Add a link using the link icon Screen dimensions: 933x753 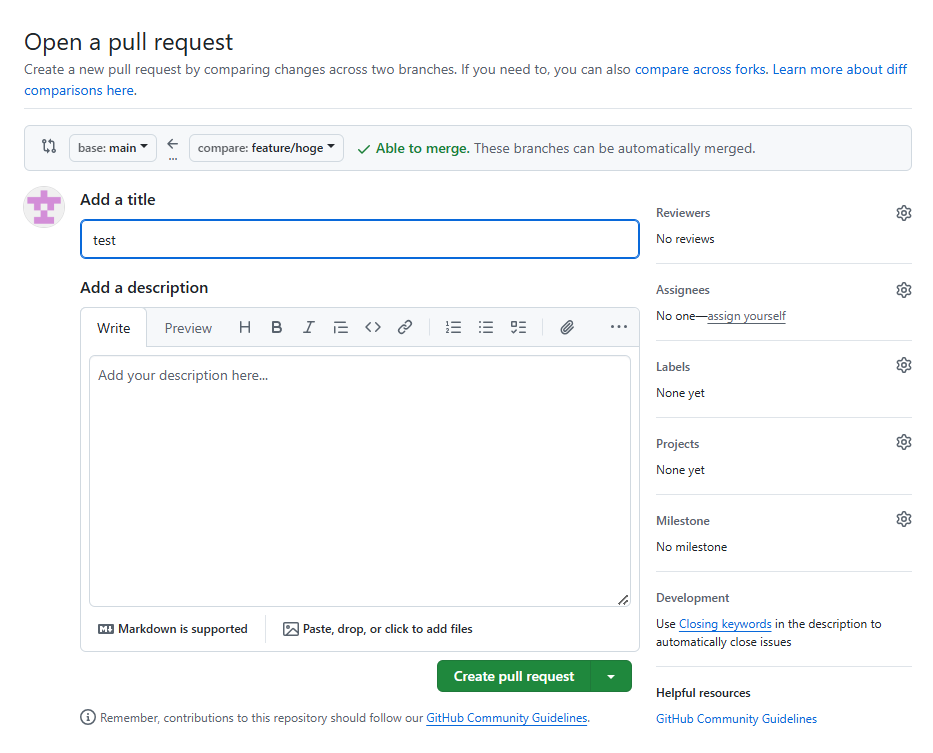point(405,327)
